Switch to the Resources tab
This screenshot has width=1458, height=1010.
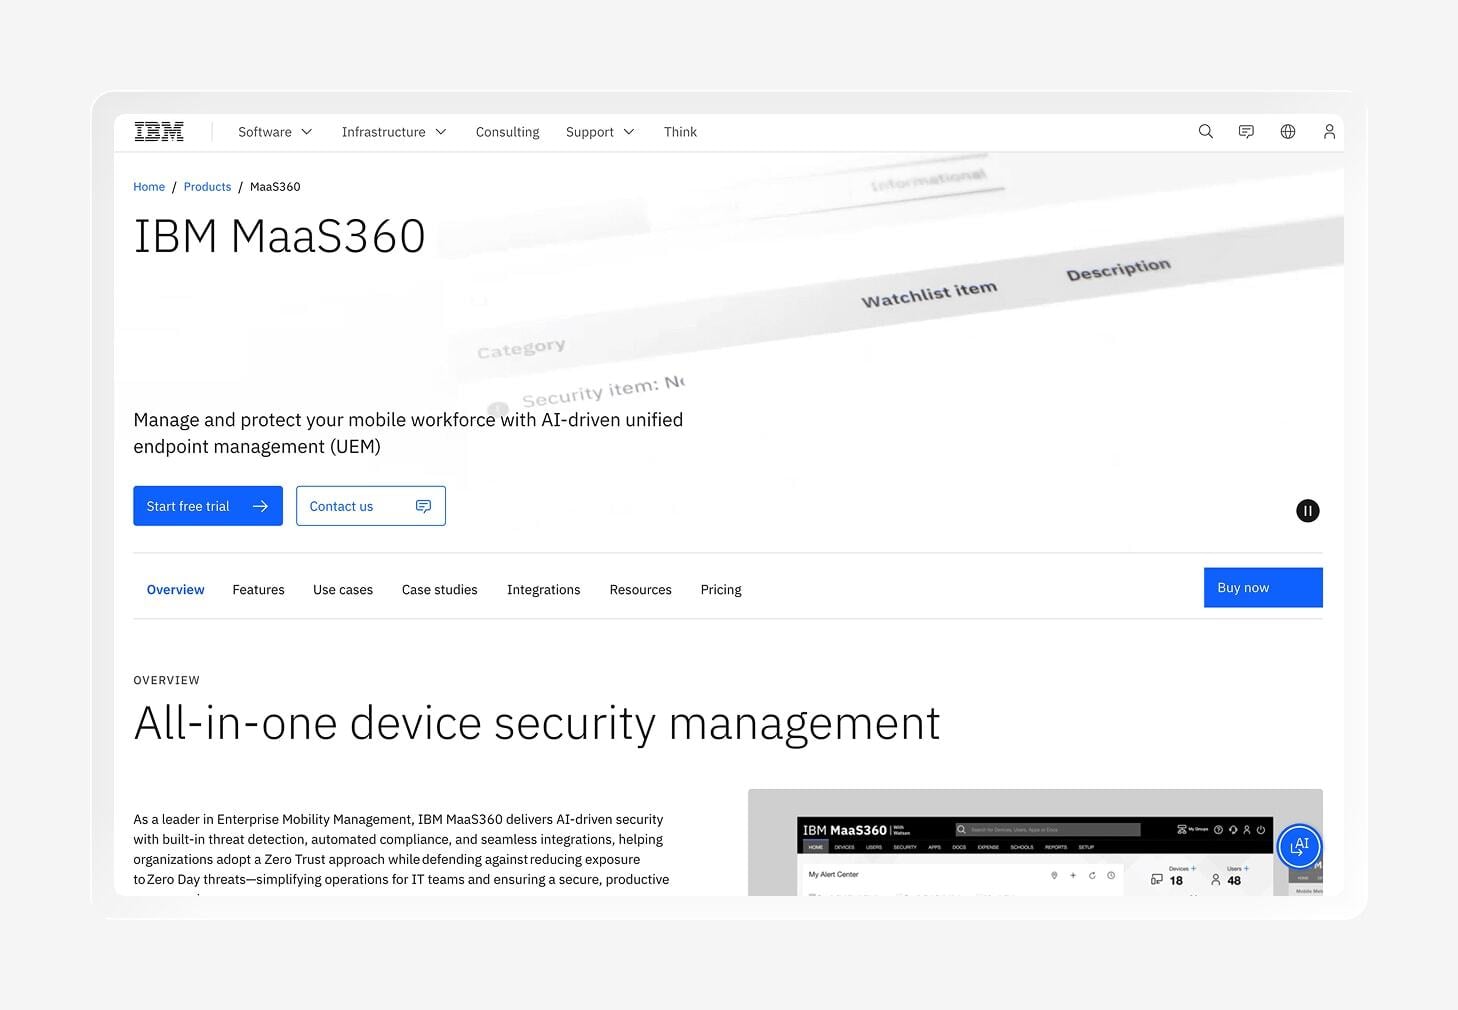[640, 590]
